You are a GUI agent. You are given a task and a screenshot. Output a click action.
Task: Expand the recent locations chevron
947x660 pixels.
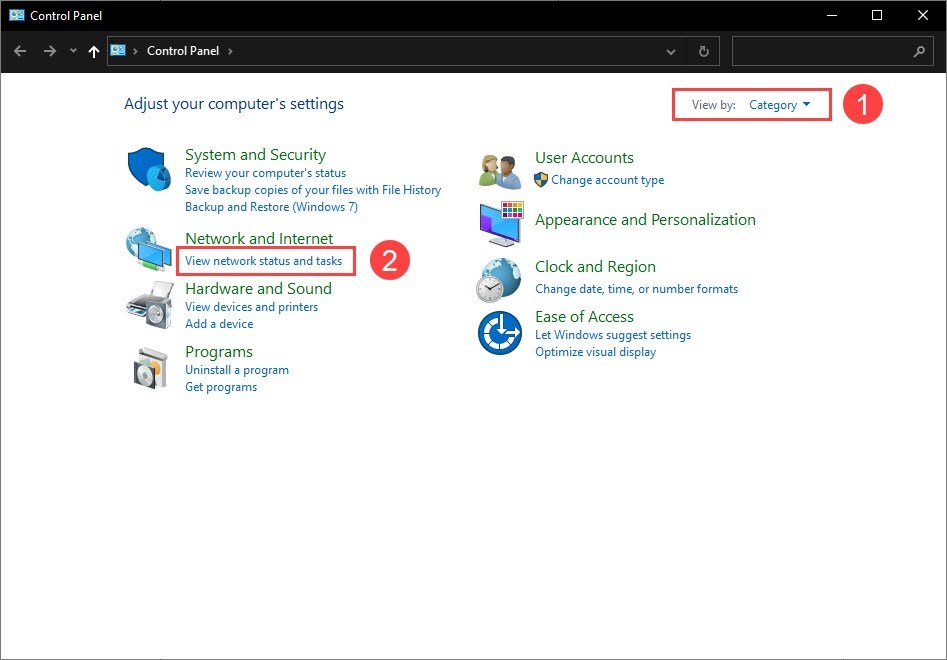[x=73, y=51]
